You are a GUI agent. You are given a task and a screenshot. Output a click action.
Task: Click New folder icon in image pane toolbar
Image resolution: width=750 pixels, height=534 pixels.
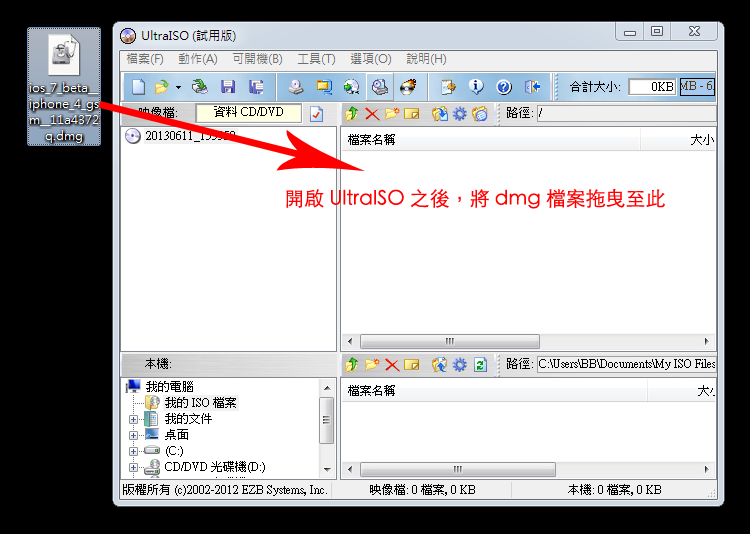(392, 113)
